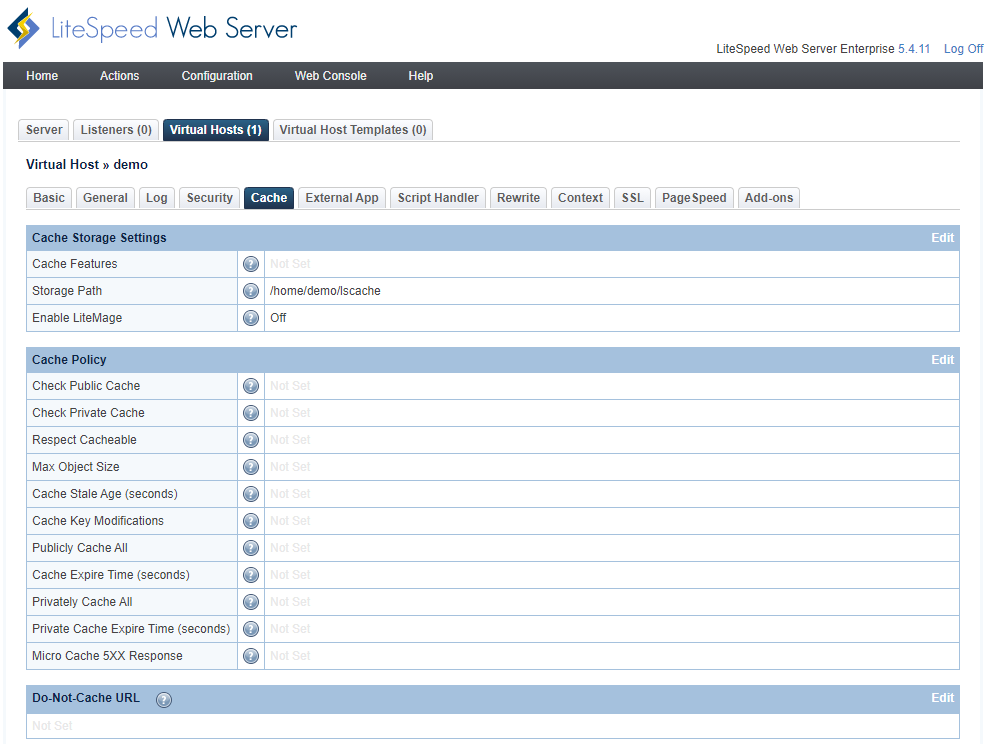Edit the Do-Not-Cache URL section
988x744 pixels.
click(943, 698)
